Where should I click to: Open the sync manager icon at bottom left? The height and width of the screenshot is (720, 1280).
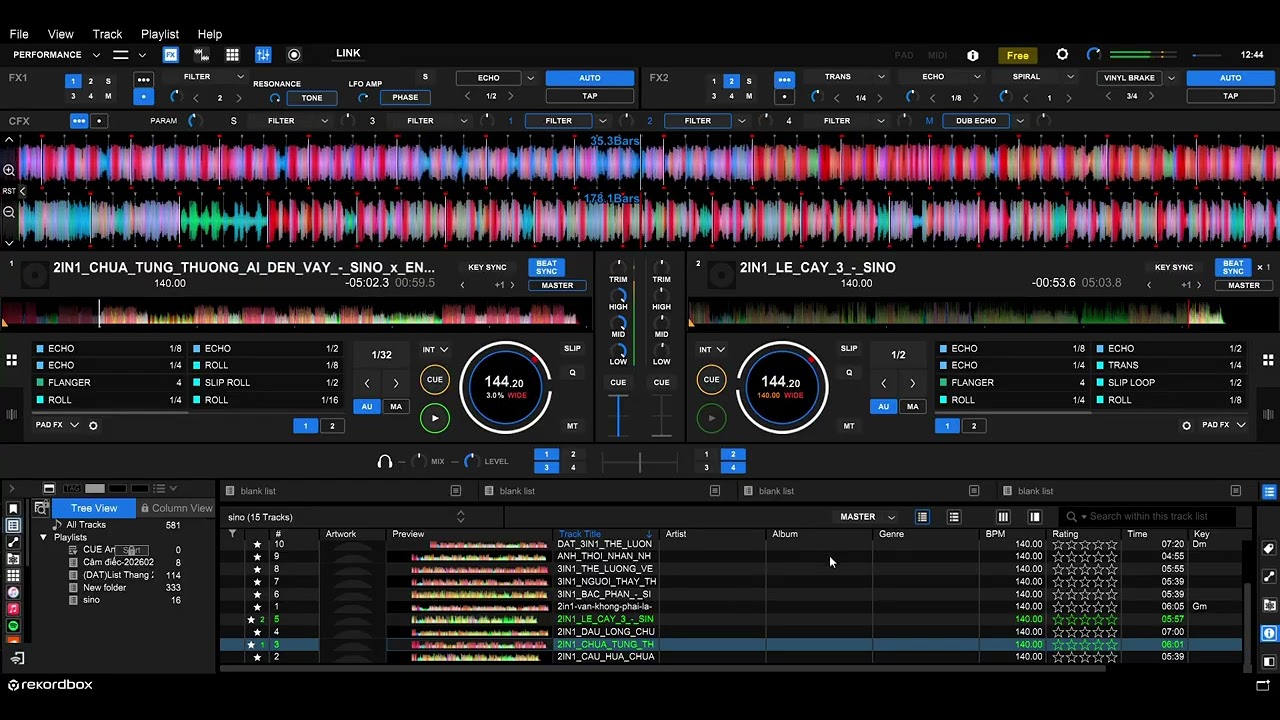17,658
